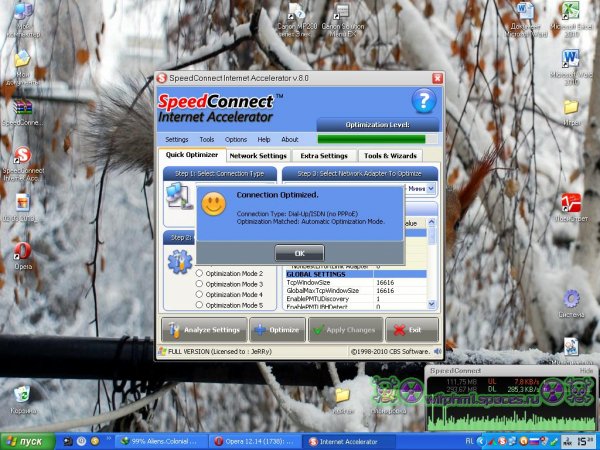600x450 pixels.
Task: Click the gear icon in Step 2
Action: pos(180,261)
